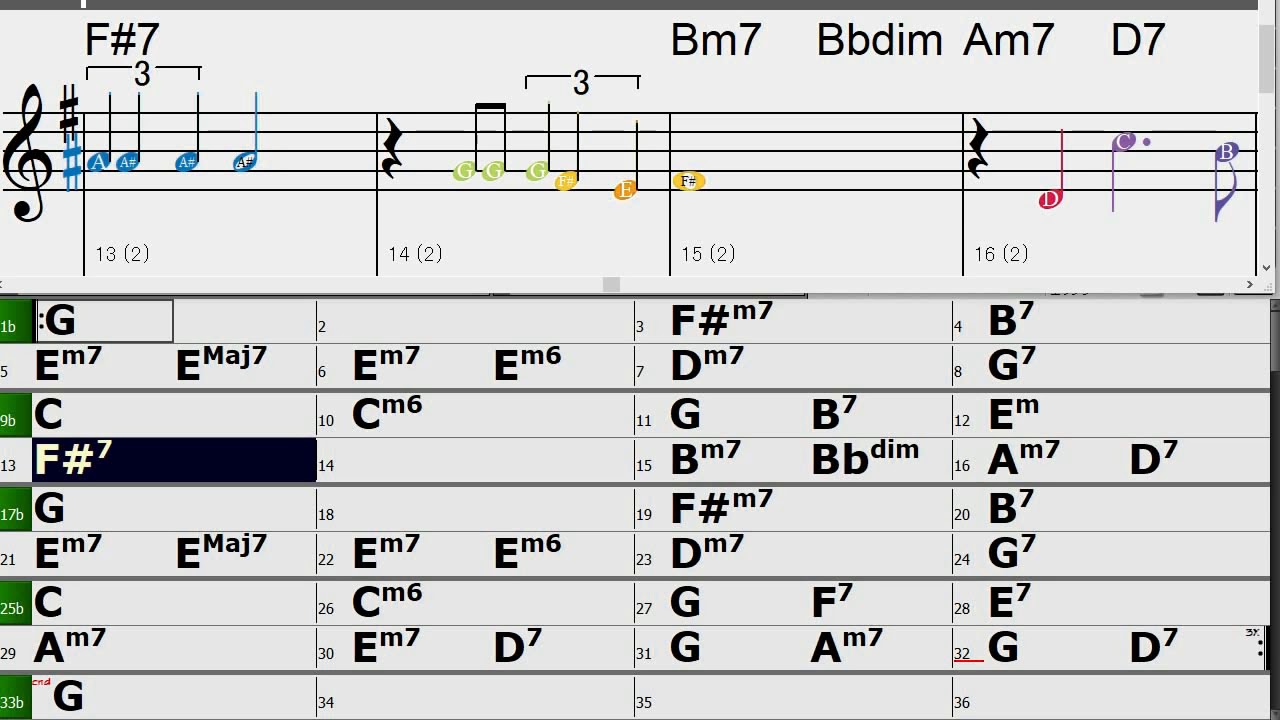Viewport: 1280px width, 720px height.
Task: Click the F7 chord in bar 27
Action: coord(832,602)
